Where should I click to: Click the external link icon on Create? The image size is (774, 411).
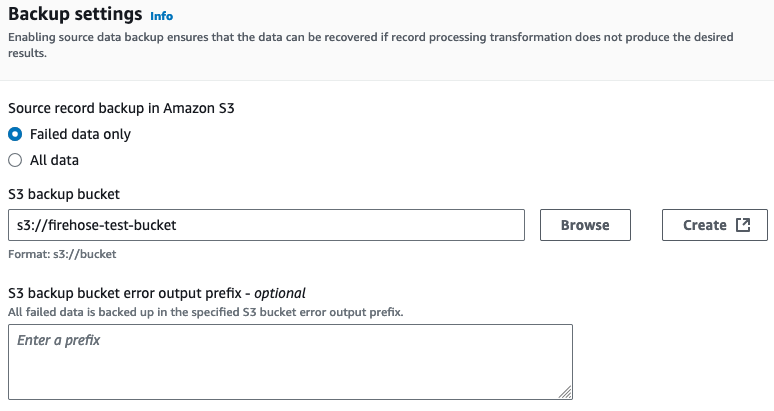pyautogui.click(x=743, y=225)
